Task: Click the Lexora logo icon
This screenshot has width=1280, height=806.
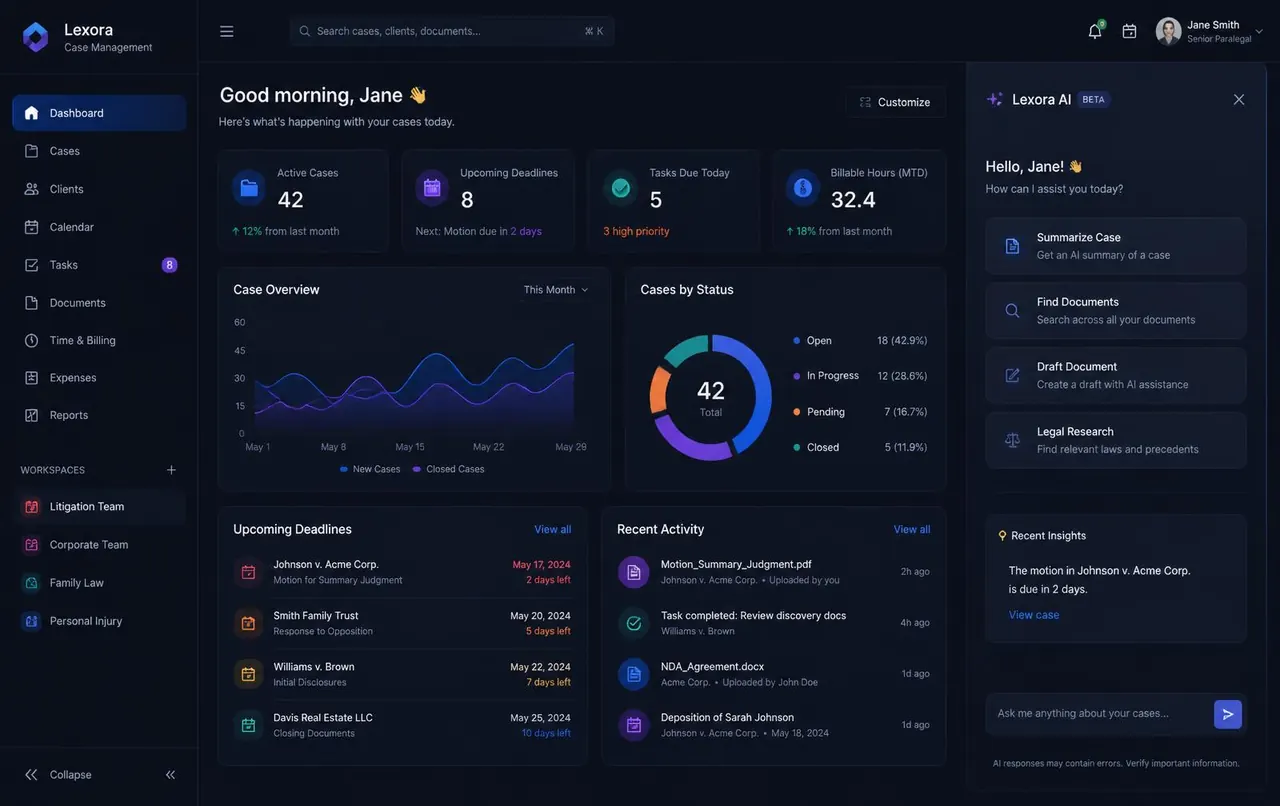Action: pyautogui.click(x=35, y=38)
